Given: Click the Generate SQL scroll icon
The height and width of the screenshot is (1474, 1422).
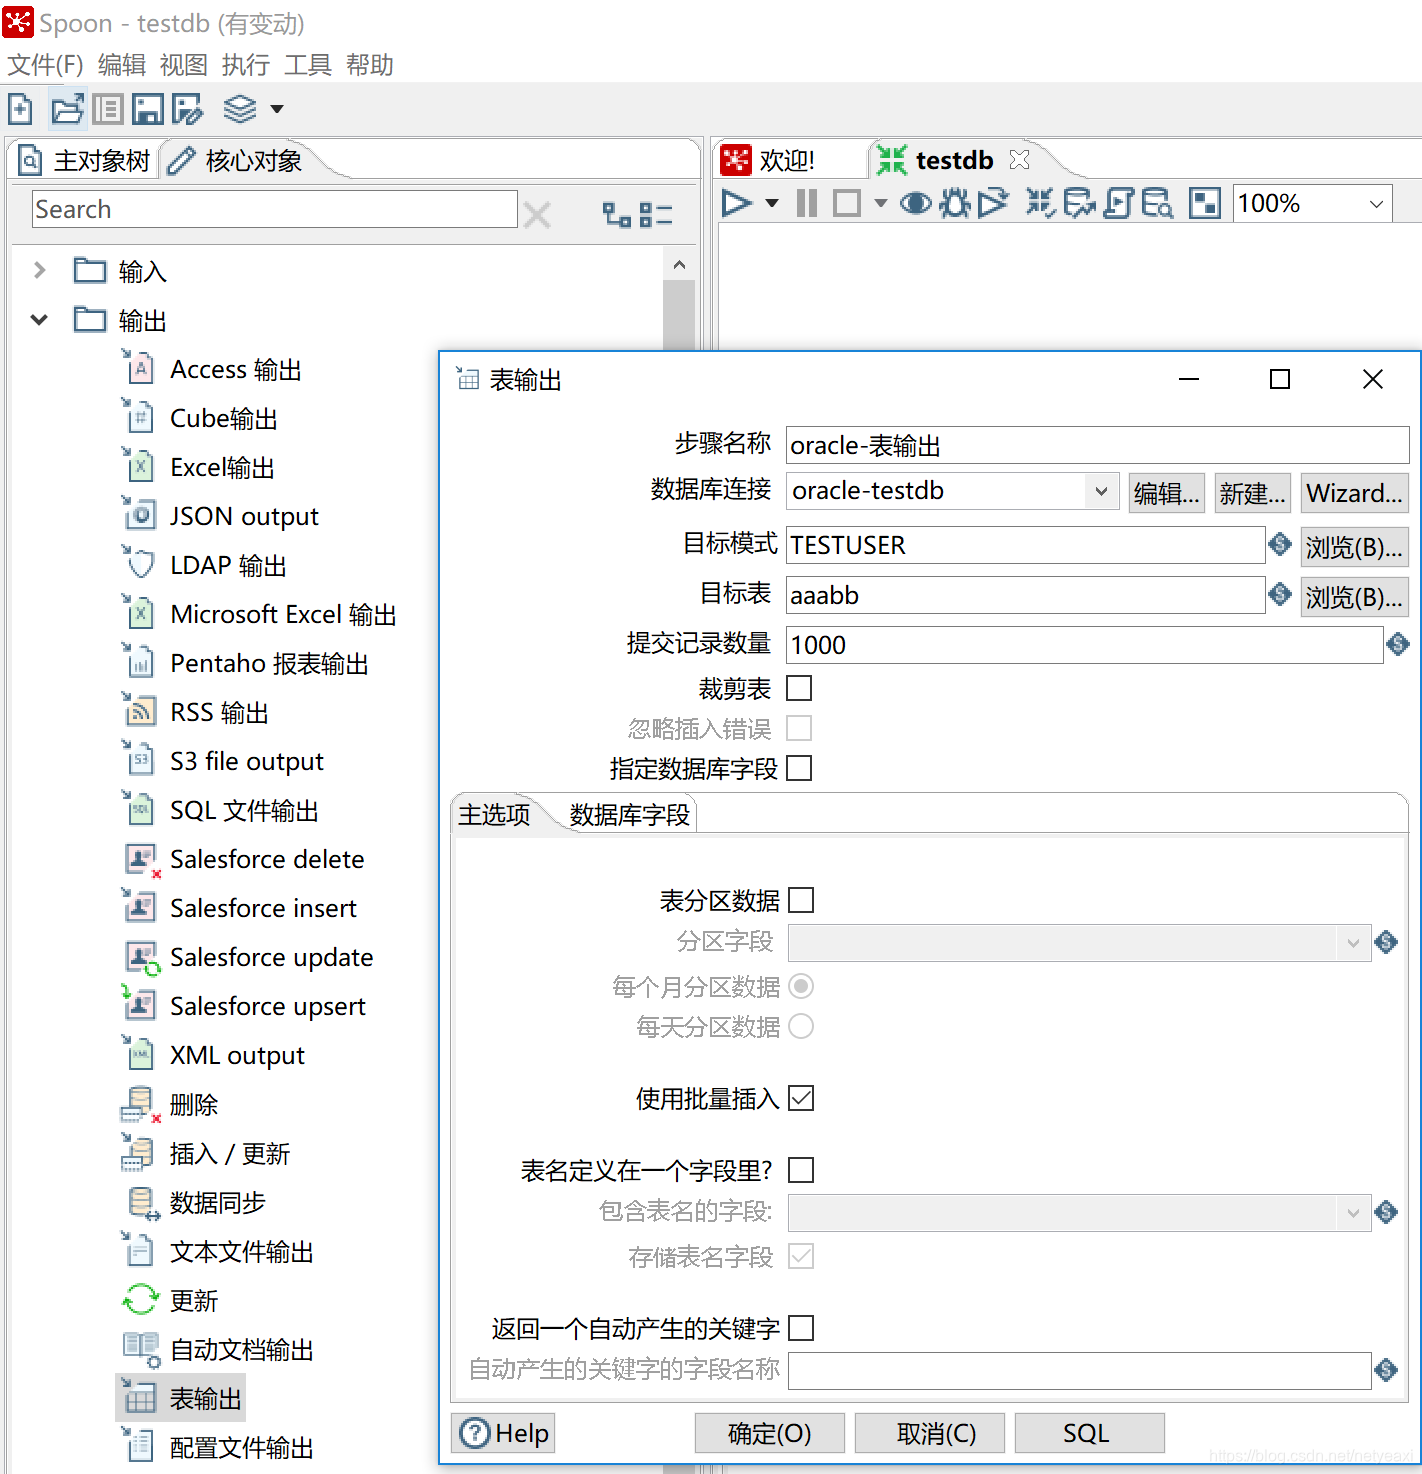Looking at the screenshot, I should [1118, 203].
